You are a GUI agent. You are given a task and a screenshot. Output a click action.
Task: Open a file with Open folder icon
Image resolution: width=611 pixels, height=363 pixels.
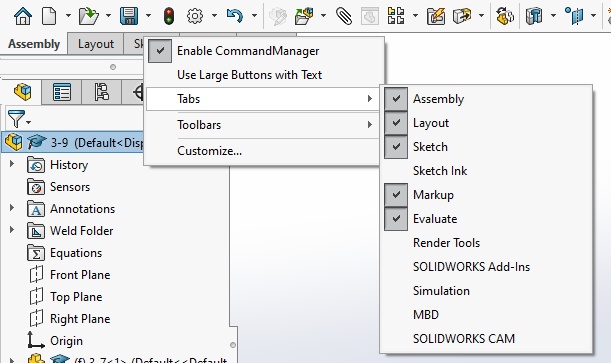(x=88, y=16)
